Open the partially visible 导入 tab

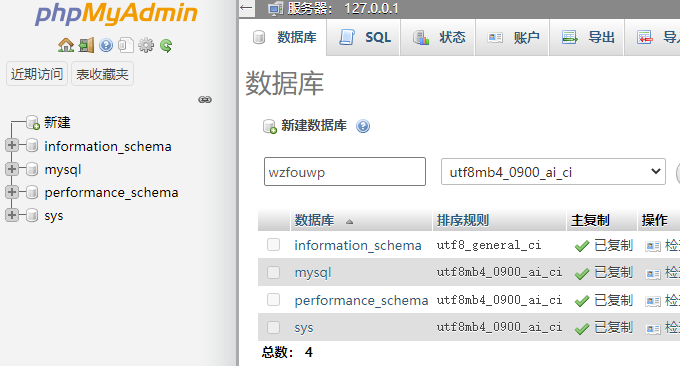[x=653, y=37]
